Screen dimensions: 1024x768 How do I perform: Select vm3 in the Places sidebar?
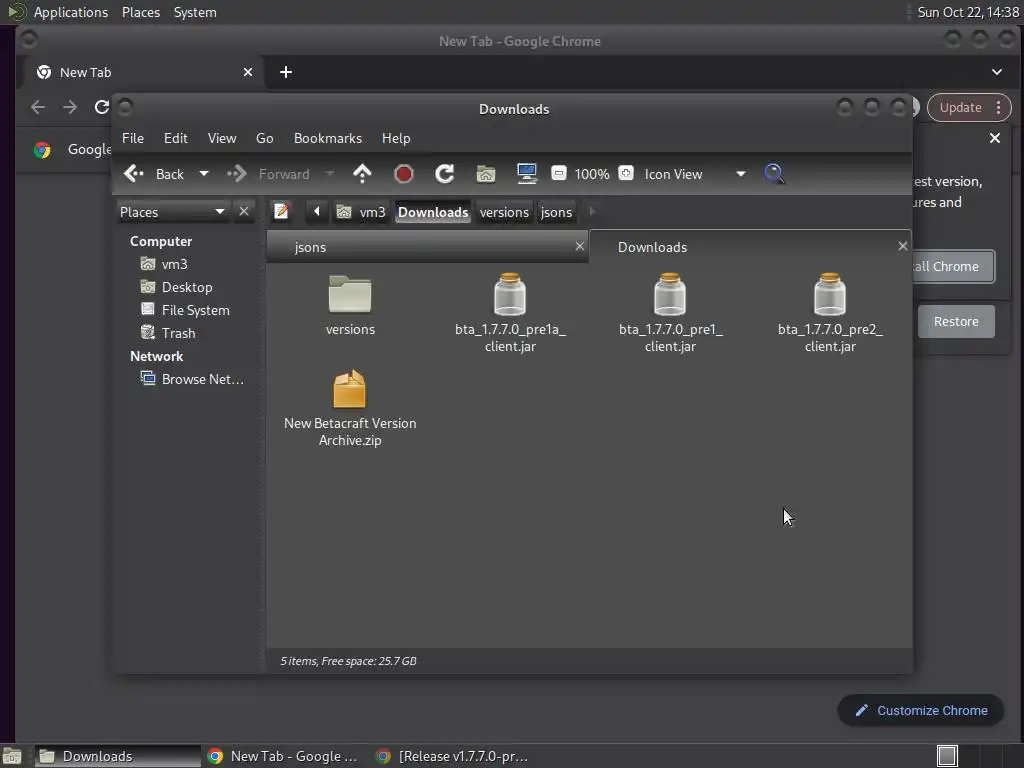pos(174,264)
